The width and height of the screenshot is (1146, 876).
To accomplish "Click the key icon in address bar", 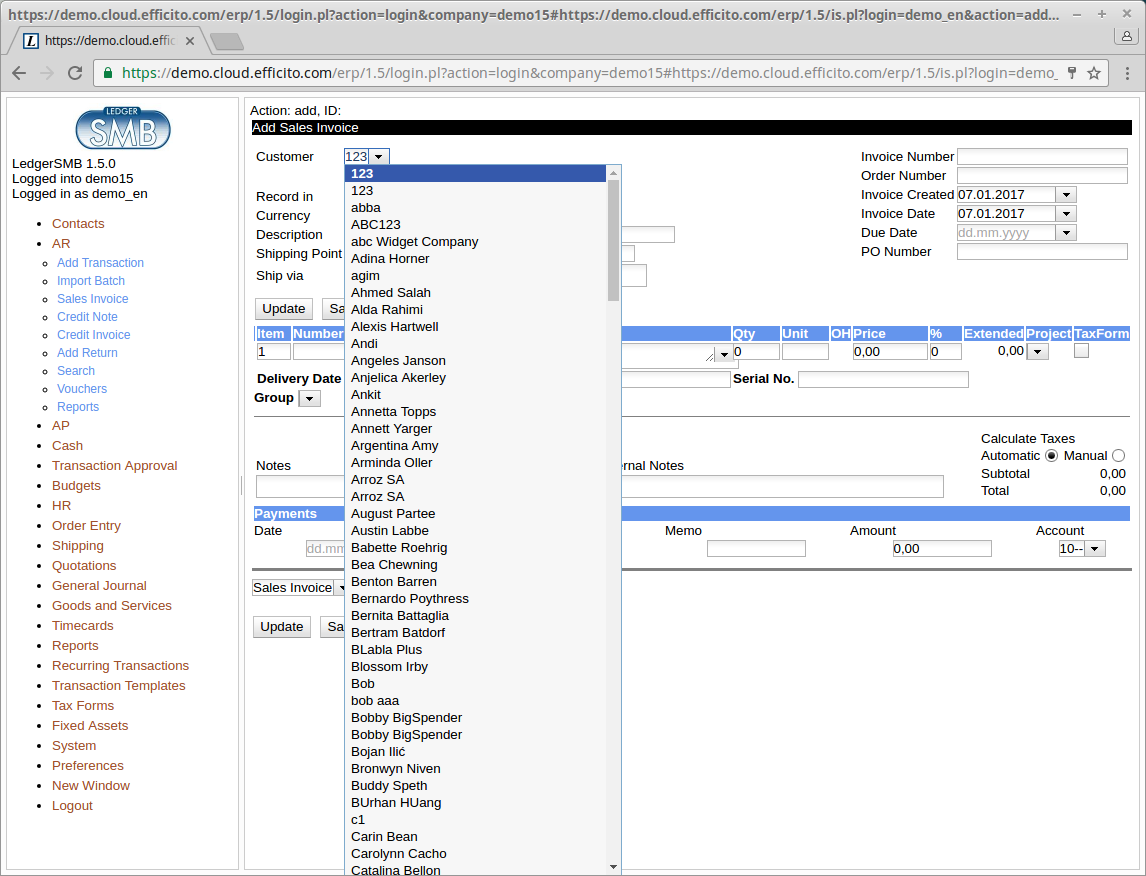I will tap(1072, 73).
